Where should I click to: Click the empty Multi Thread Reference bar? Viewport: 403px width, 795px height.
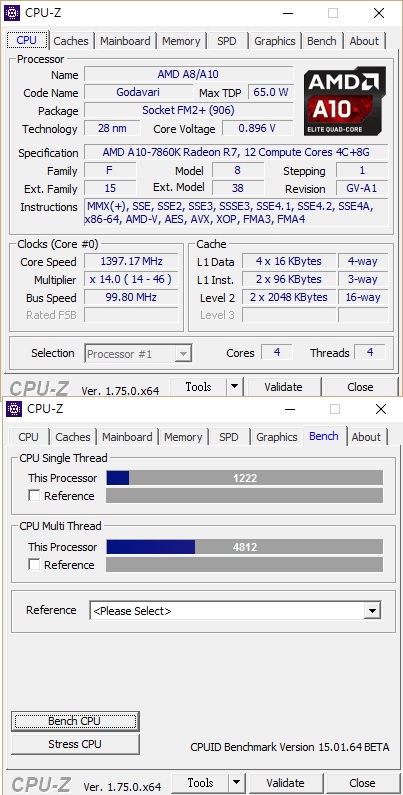[244, 564]
